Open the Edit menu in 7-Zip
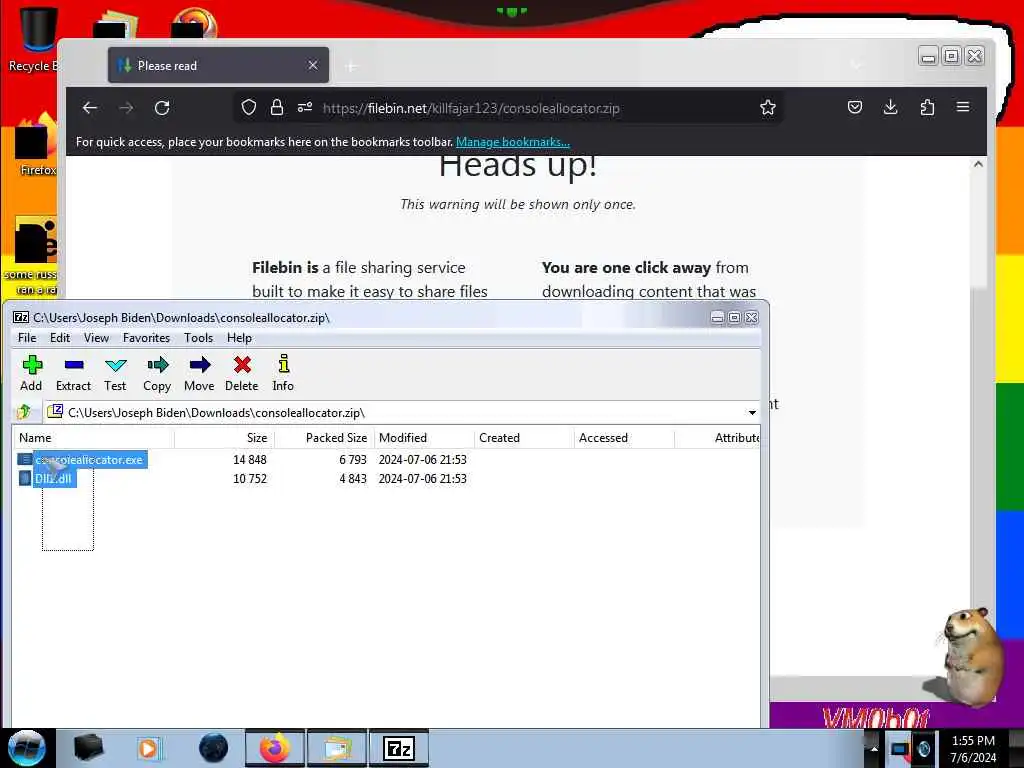This screenshot has width=1024, height=768. 60,338
